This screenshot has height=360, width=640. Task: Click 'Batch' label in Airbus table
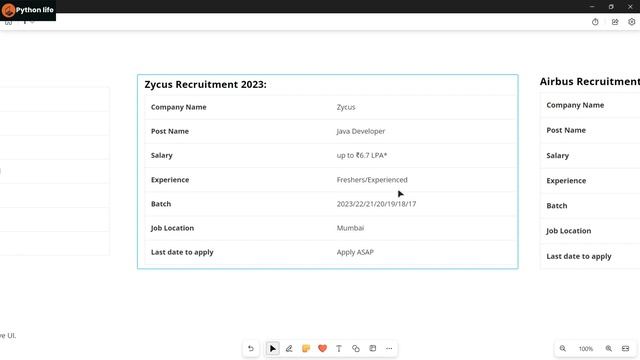tap(557, 206)
